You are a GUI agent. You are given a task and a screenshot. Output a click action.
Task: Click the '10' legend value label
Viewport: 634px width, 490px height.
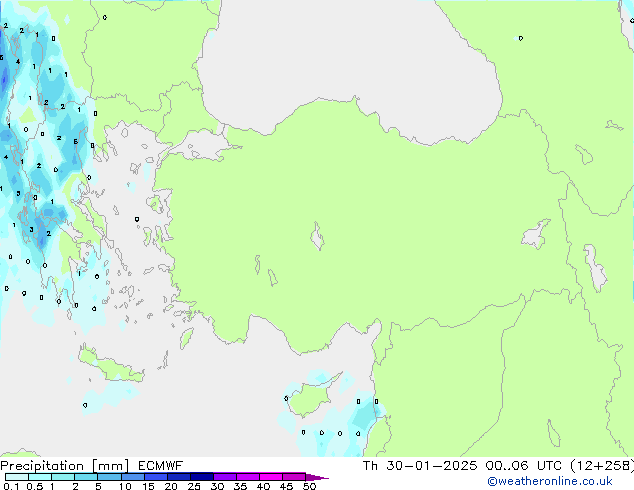125,486
